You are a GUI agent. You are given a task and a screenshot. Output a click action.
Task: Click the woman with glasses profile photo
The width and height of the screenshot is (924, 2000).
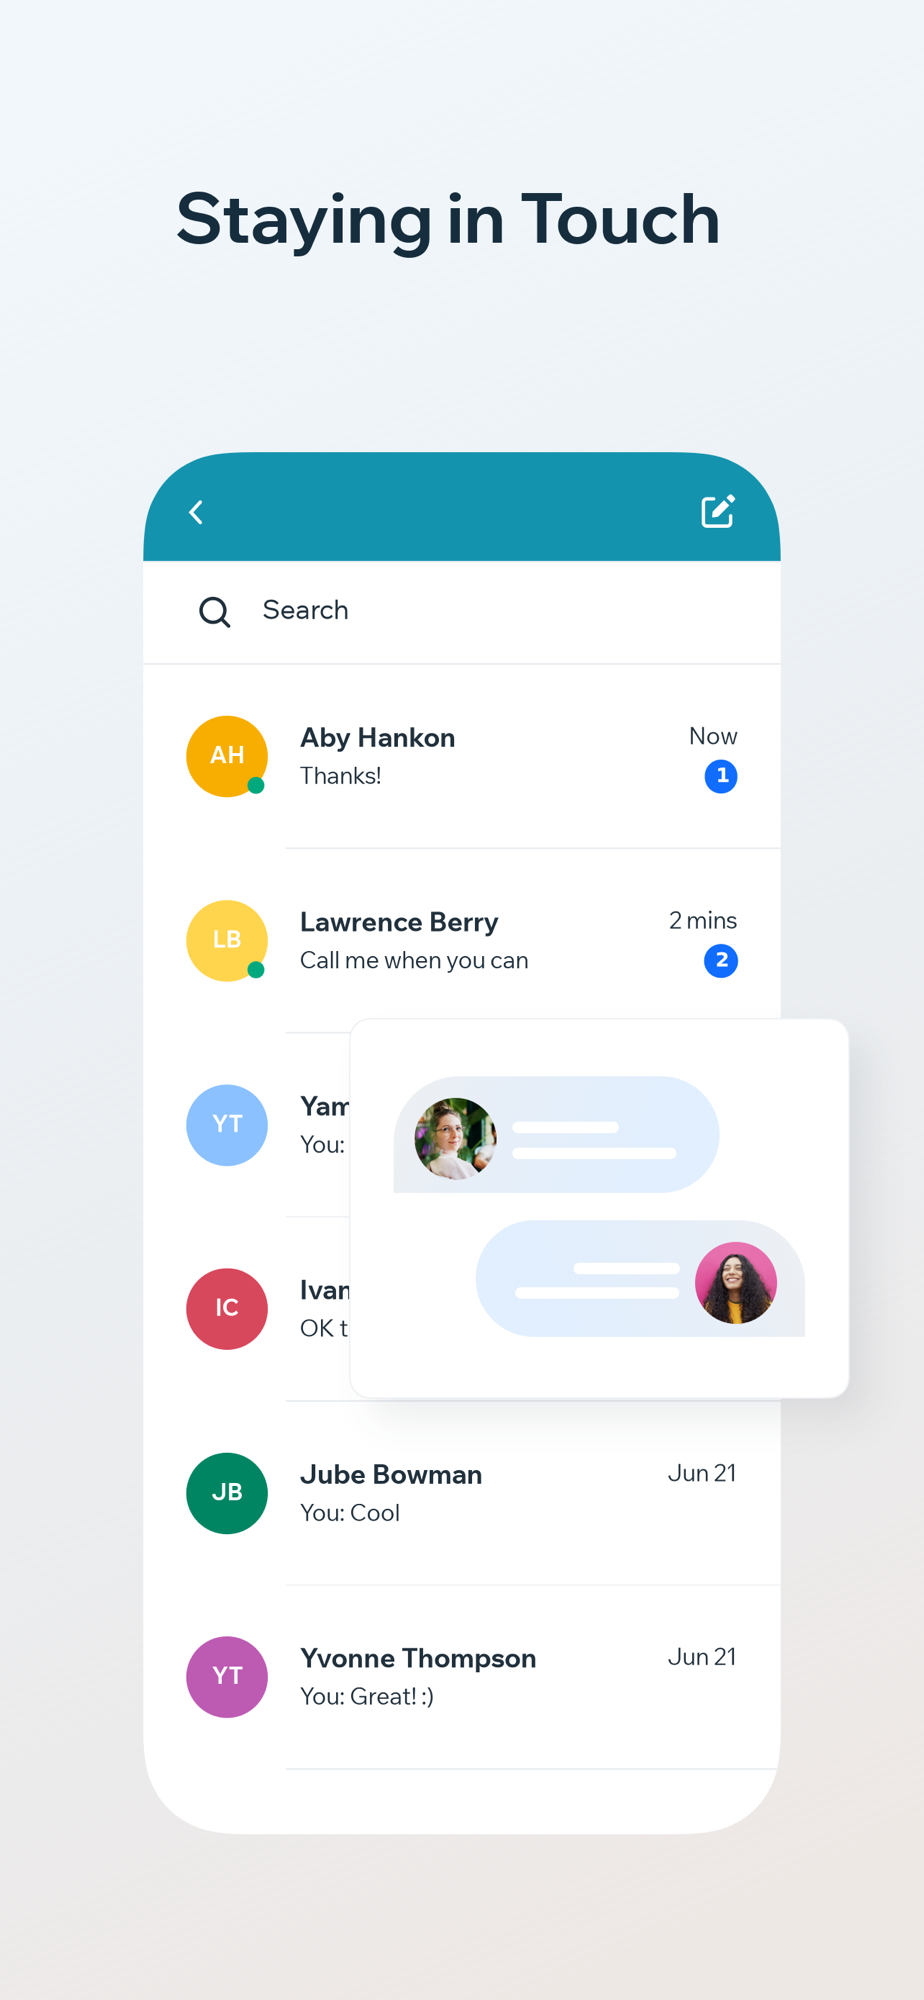click(456, 1138)
